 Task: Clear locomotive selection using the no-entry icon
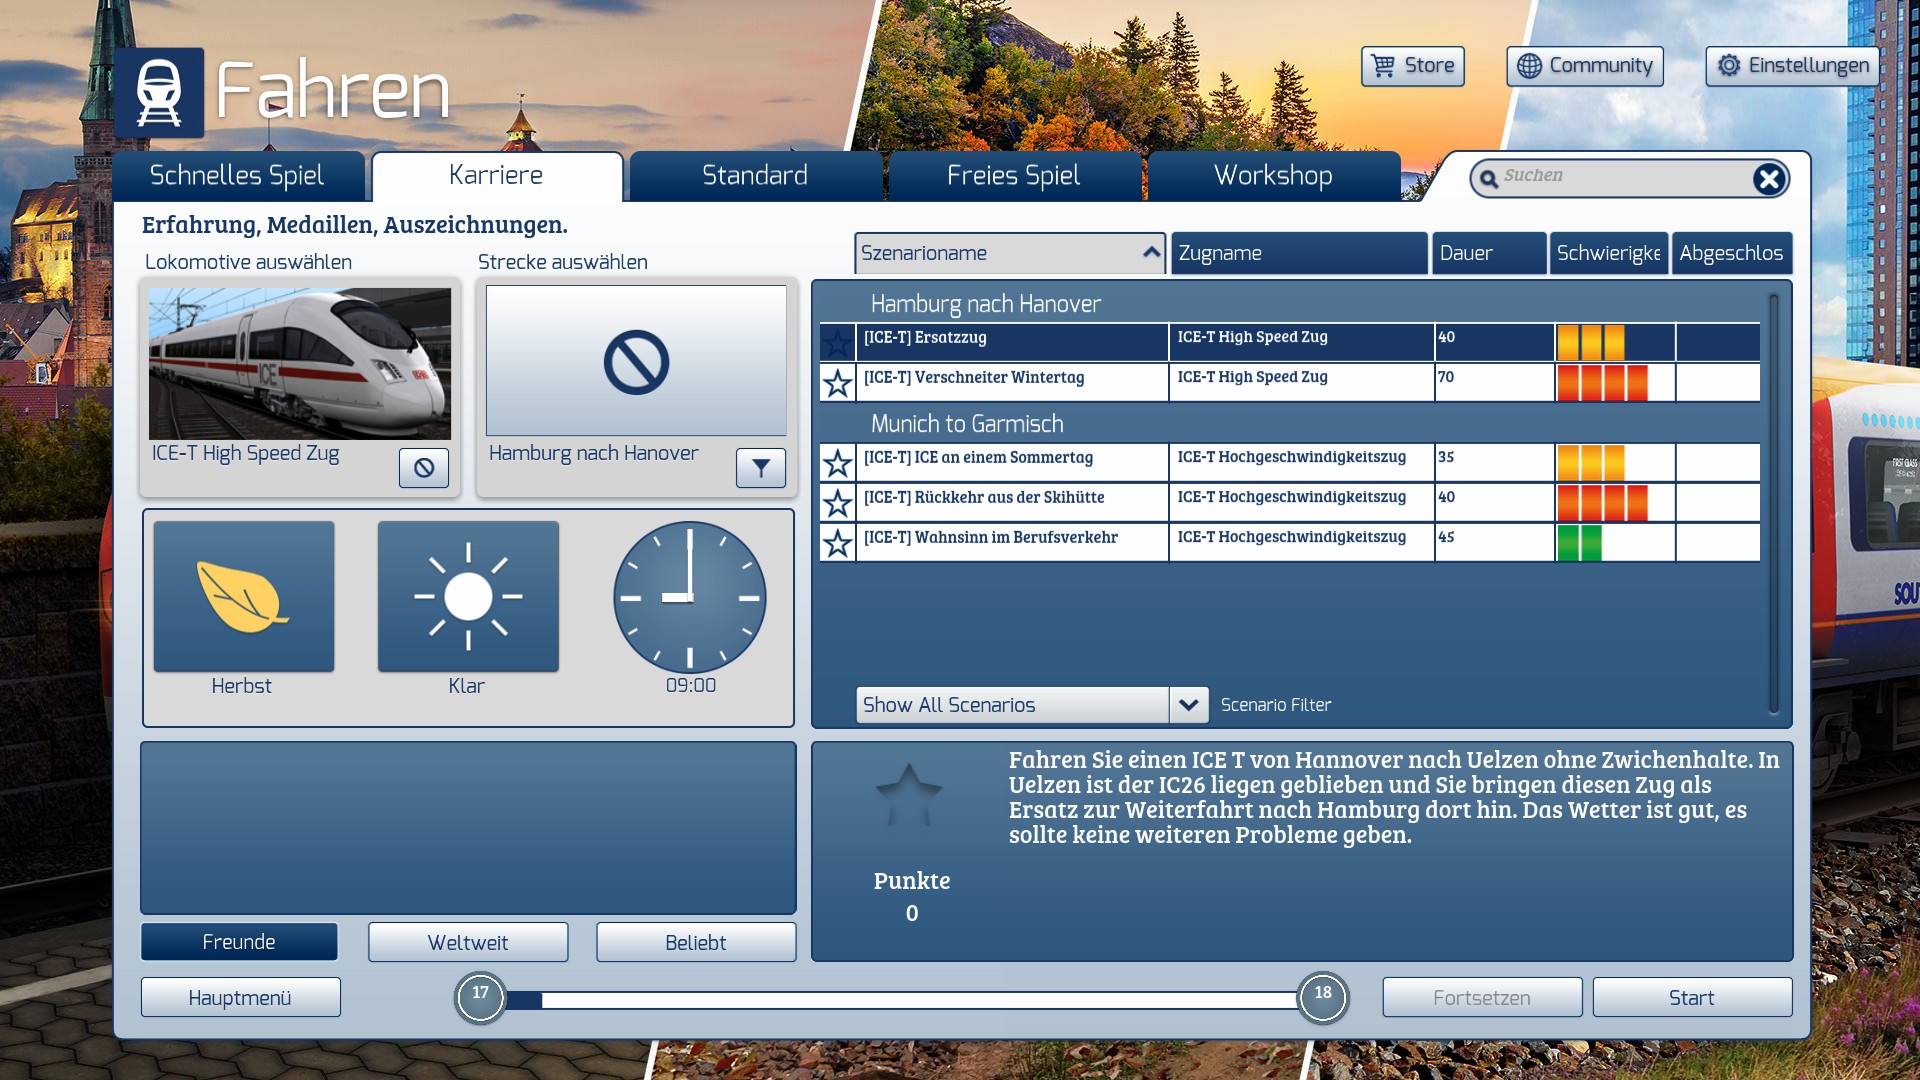click(x=424, y=468)
